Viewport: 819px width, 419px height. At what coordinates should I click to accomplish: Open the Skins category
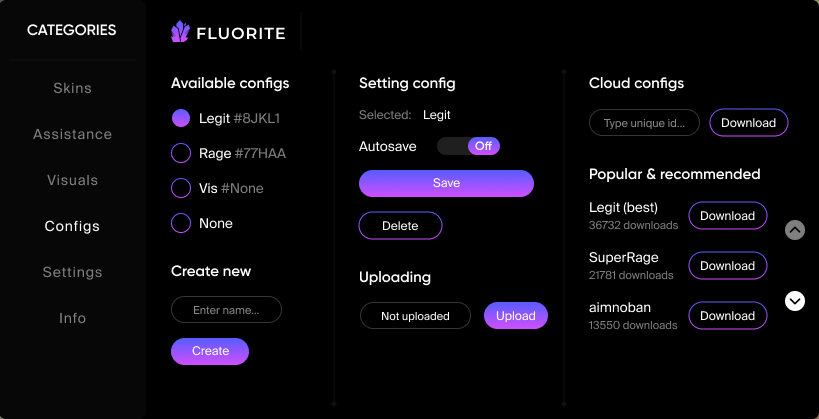pyautogui.click(x=72, y=88)
